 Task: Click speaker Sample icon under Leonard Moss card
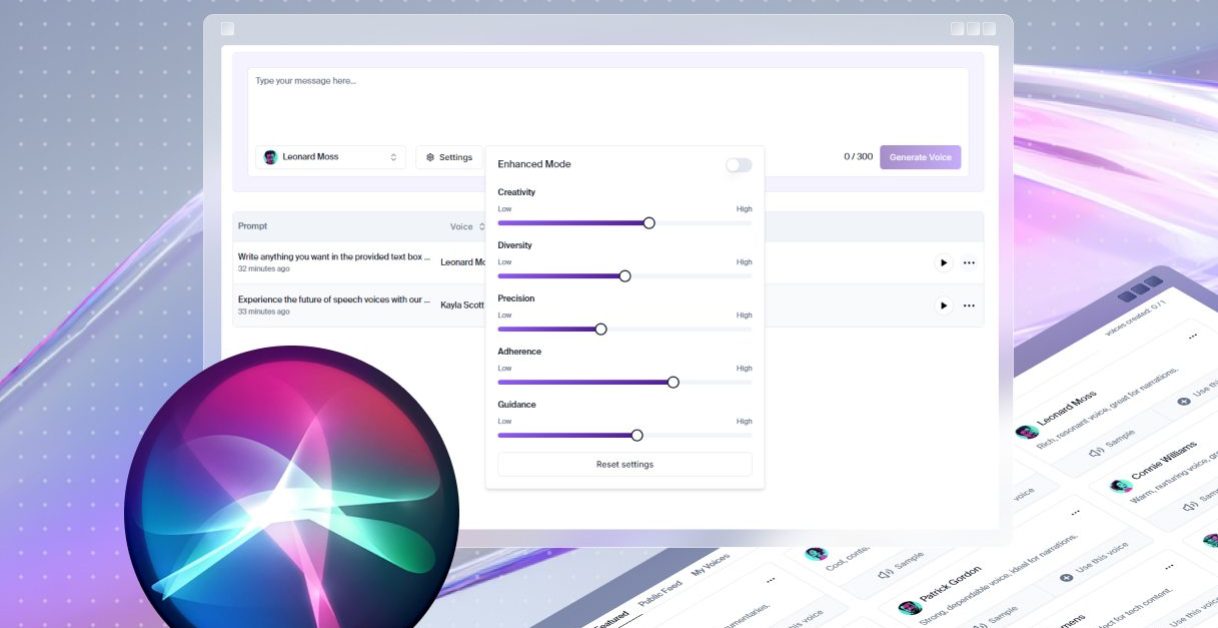1096,452
